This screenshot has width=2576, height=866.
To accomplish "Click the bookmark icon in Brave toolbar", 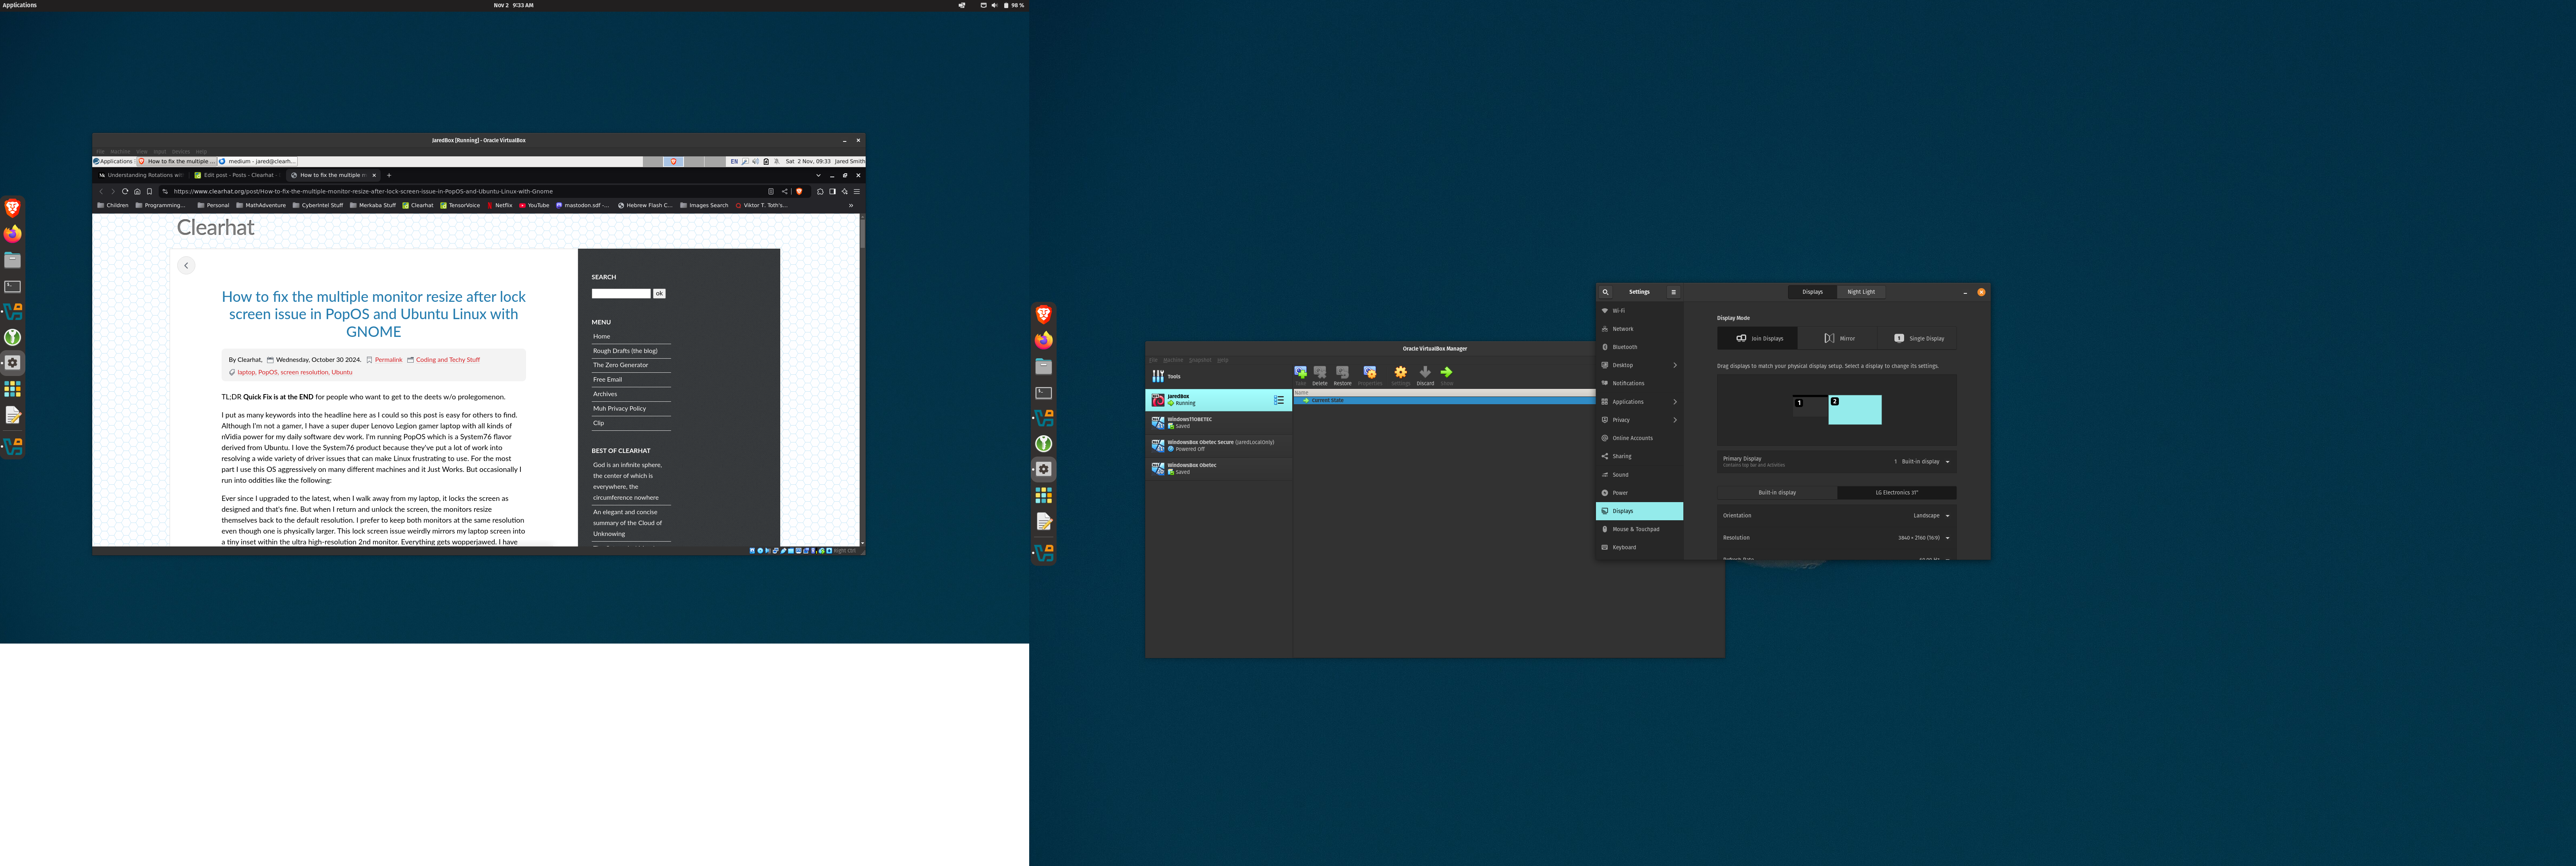I will 150,191.
